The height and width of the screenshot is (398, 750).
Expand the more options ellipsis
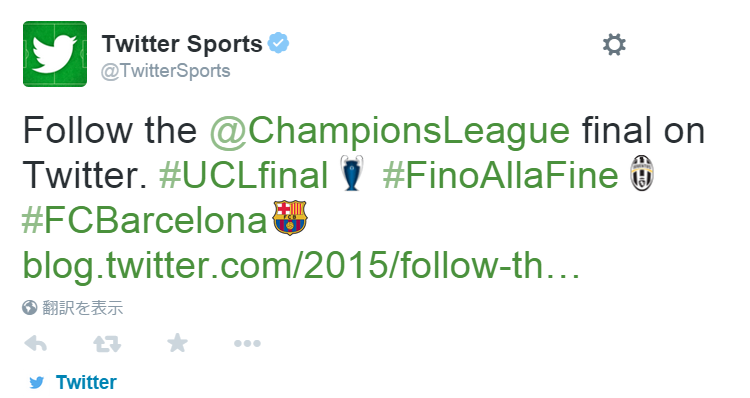coord(247,343)
